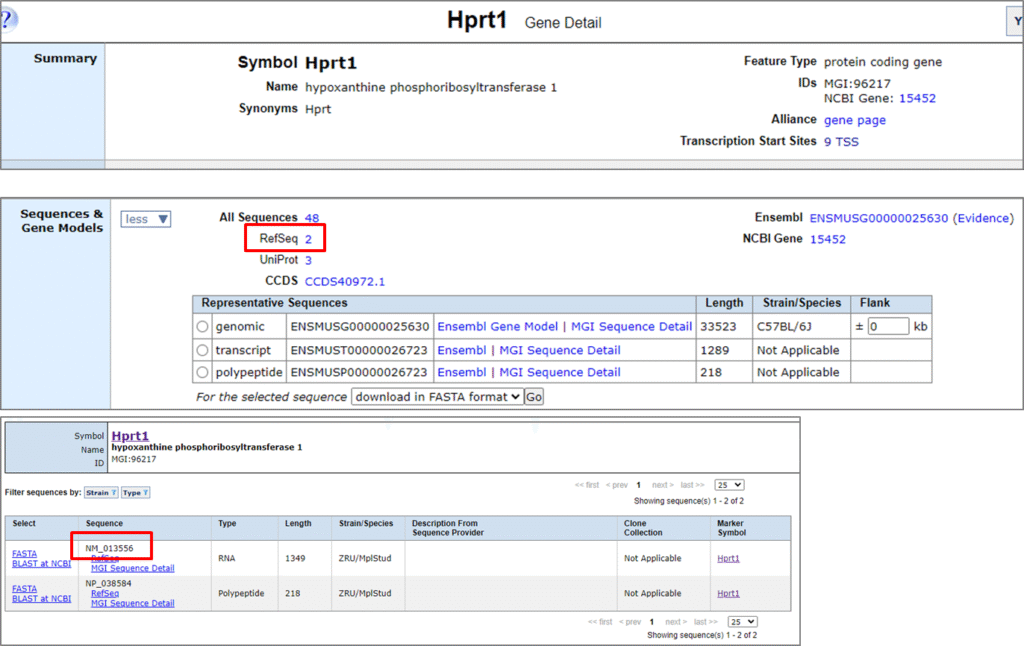Collapse section using the 'less' toggle
1024x646 pixels.
click(146, 219)
